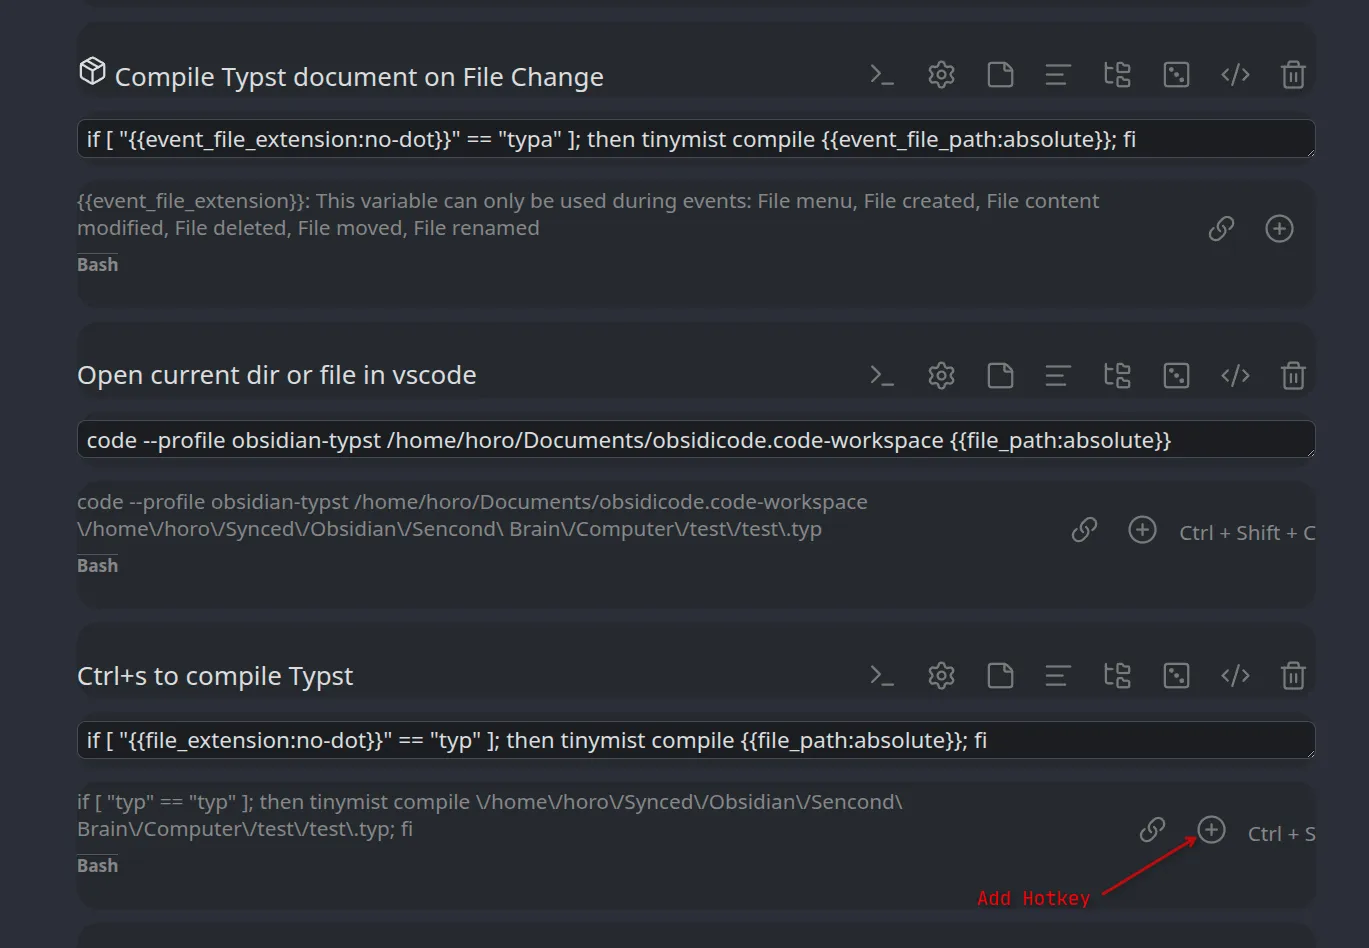Click the package cube icon beside the file-change command title
Screen dimensions: 1369x948
pyautogui.click(x=91, y=71)
